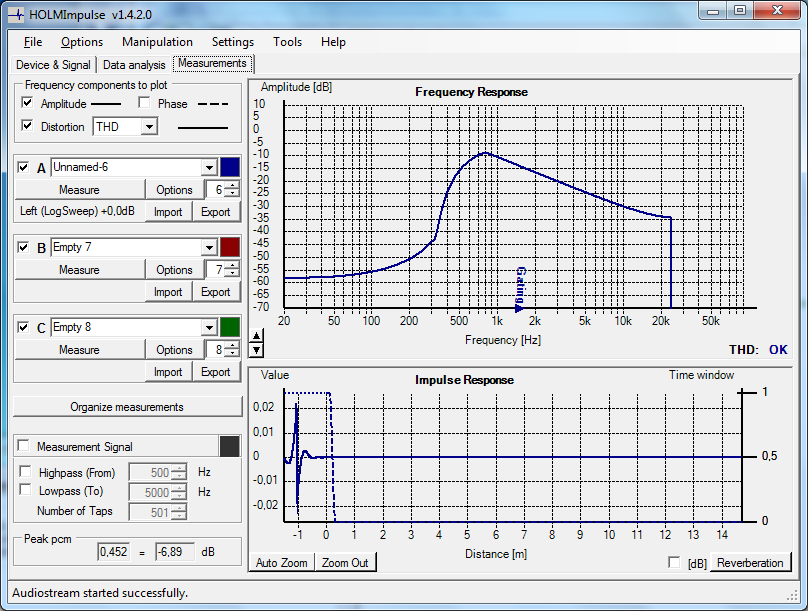Viewport: 808px width, 611px height.
Task: Enable Phase plot checkbox
Action: [144, 103]
